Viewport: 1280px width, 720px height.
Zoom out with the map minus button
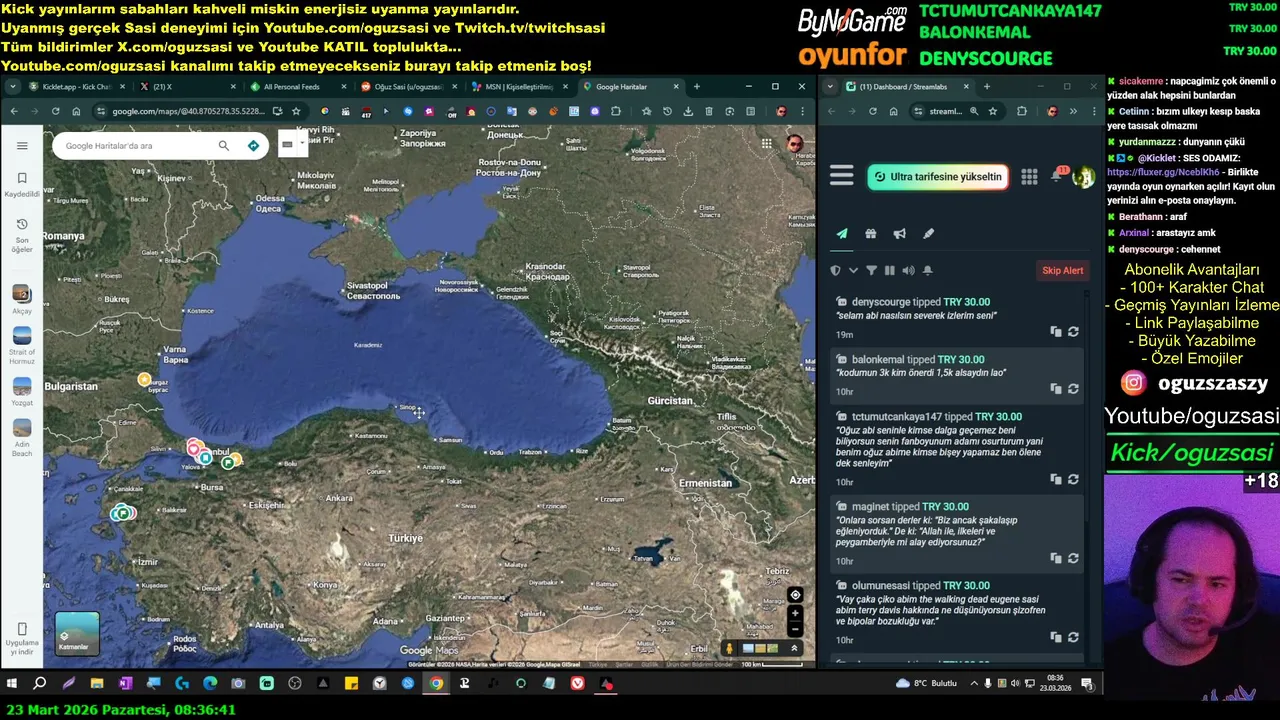point(795,629)
